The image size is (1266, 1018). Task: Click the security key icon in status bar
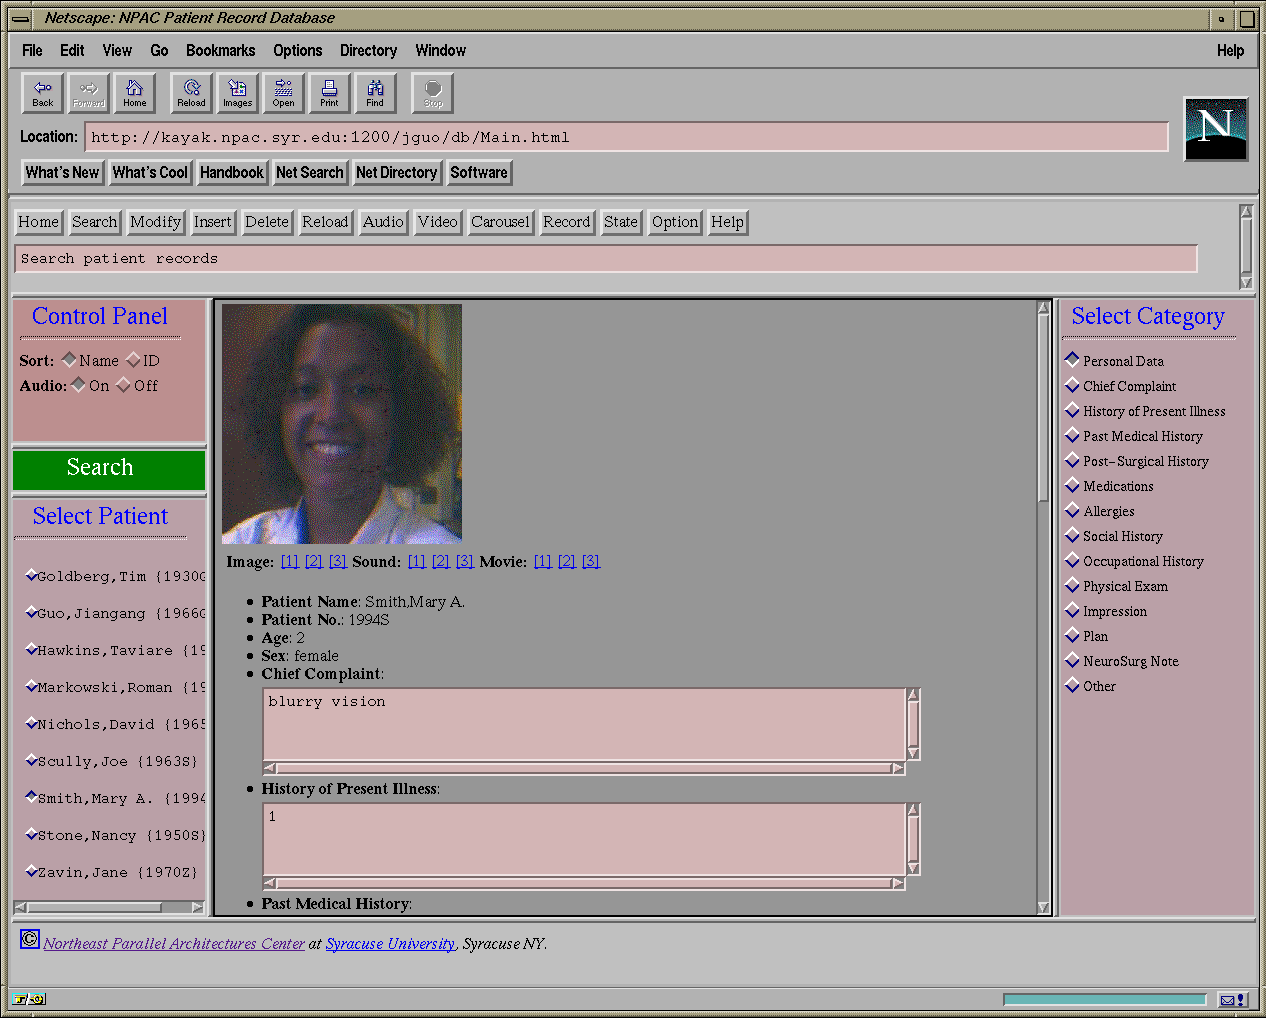28,999
